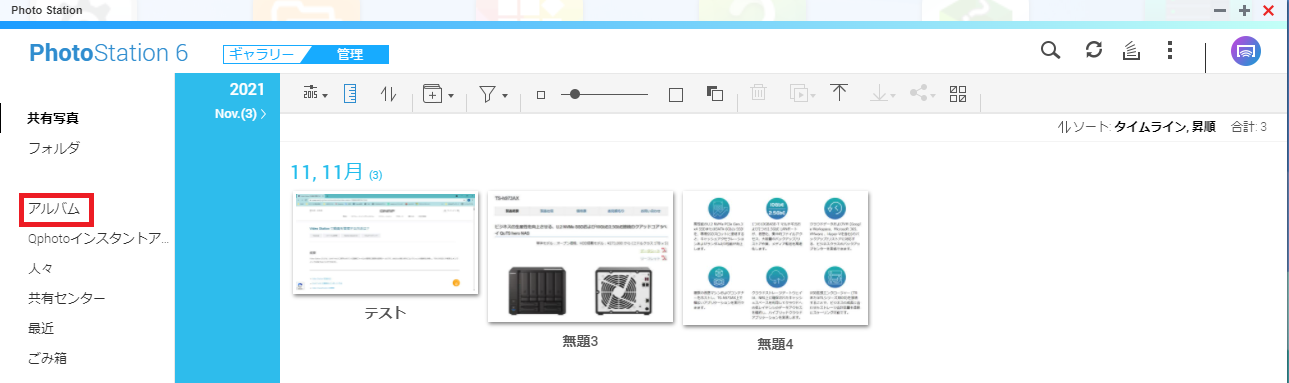This screenshot has height=383, width=1289.
Task: Open the background tasks icon
Action: [1132, 51]
